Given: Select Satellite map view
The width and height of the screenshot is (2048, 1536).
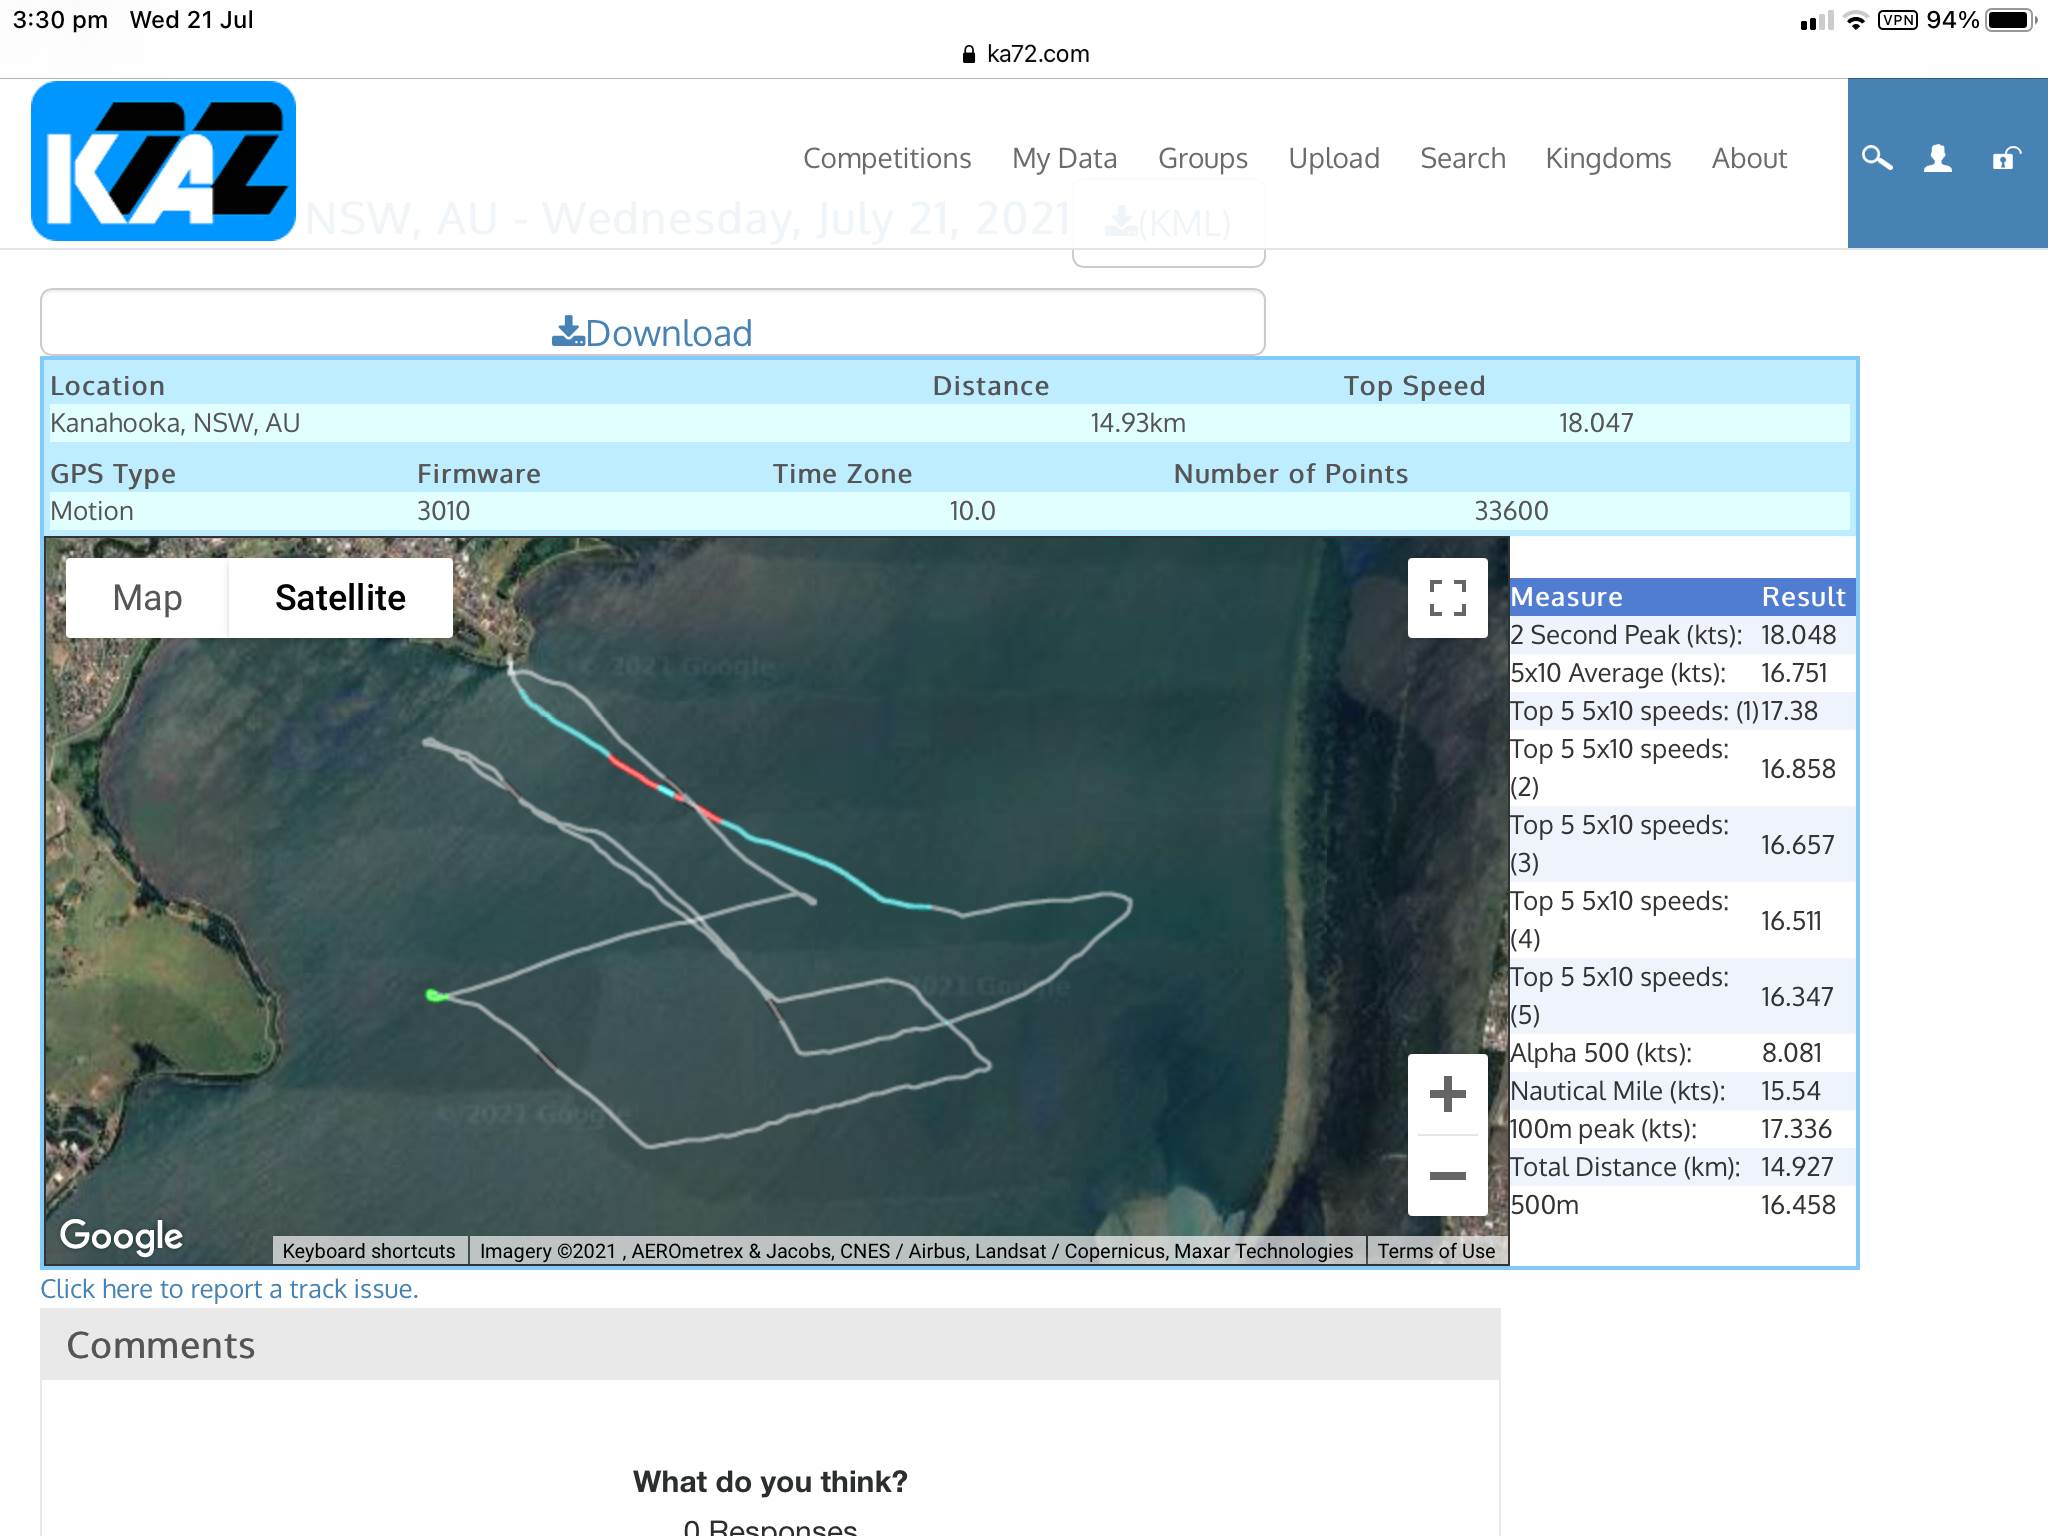Looking at the screenshot, I should [x=340, y=598].
